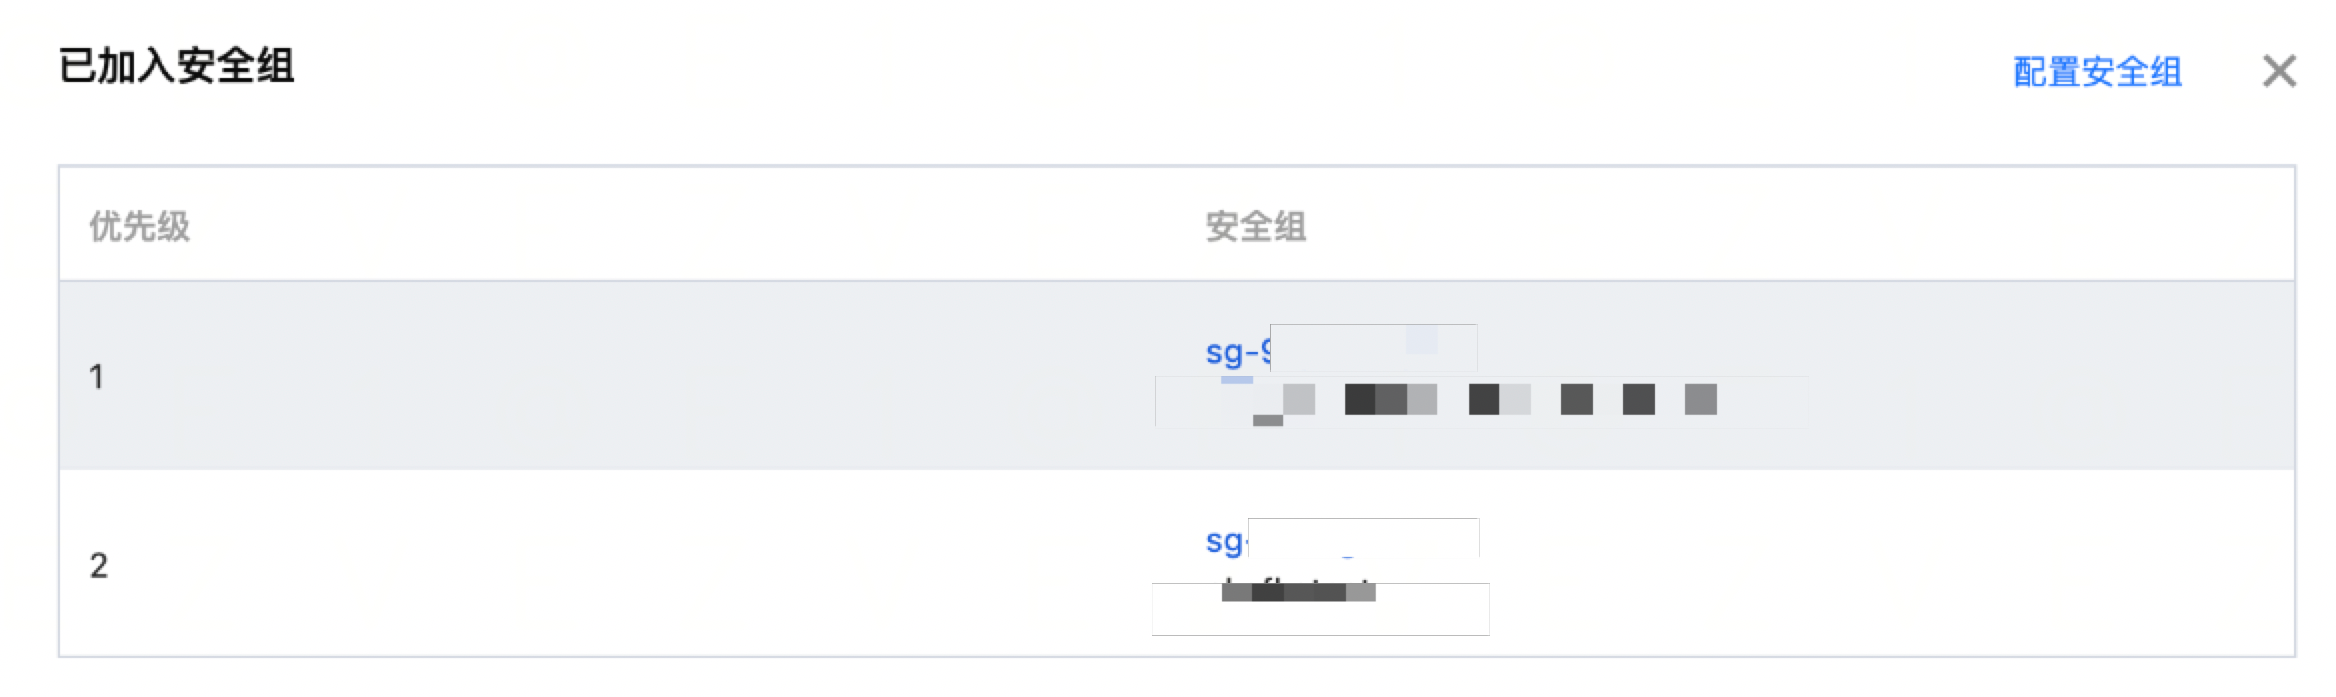Click the masked ID box in second row

click(x=1363, y=537)
